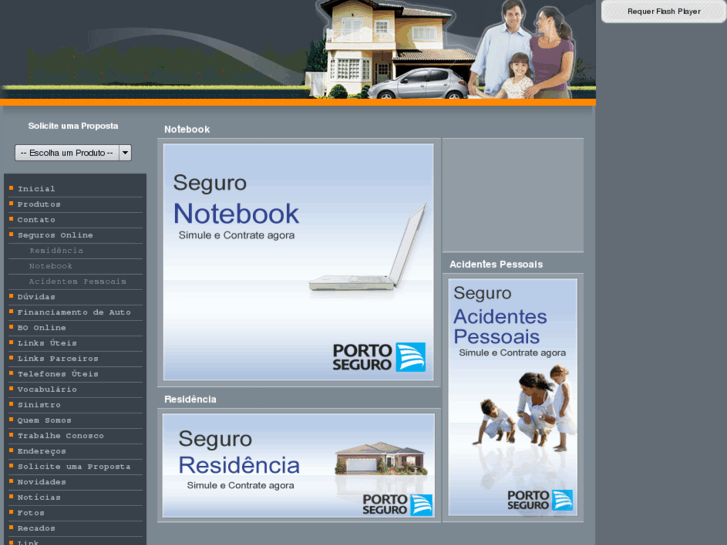
Task: Open Novidades in the sidebar
Action: (x=42, y=482)
